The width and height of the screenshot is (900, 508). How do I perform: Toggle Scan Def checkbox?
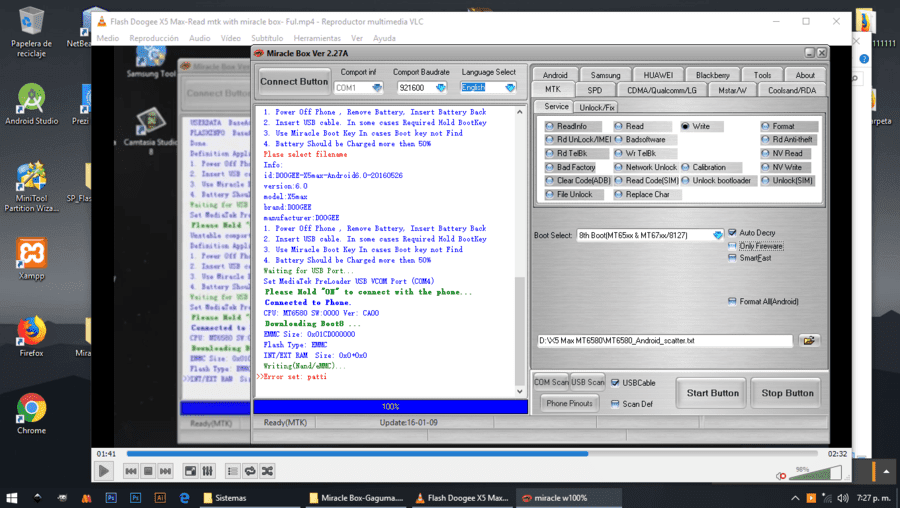coord(615,404)
